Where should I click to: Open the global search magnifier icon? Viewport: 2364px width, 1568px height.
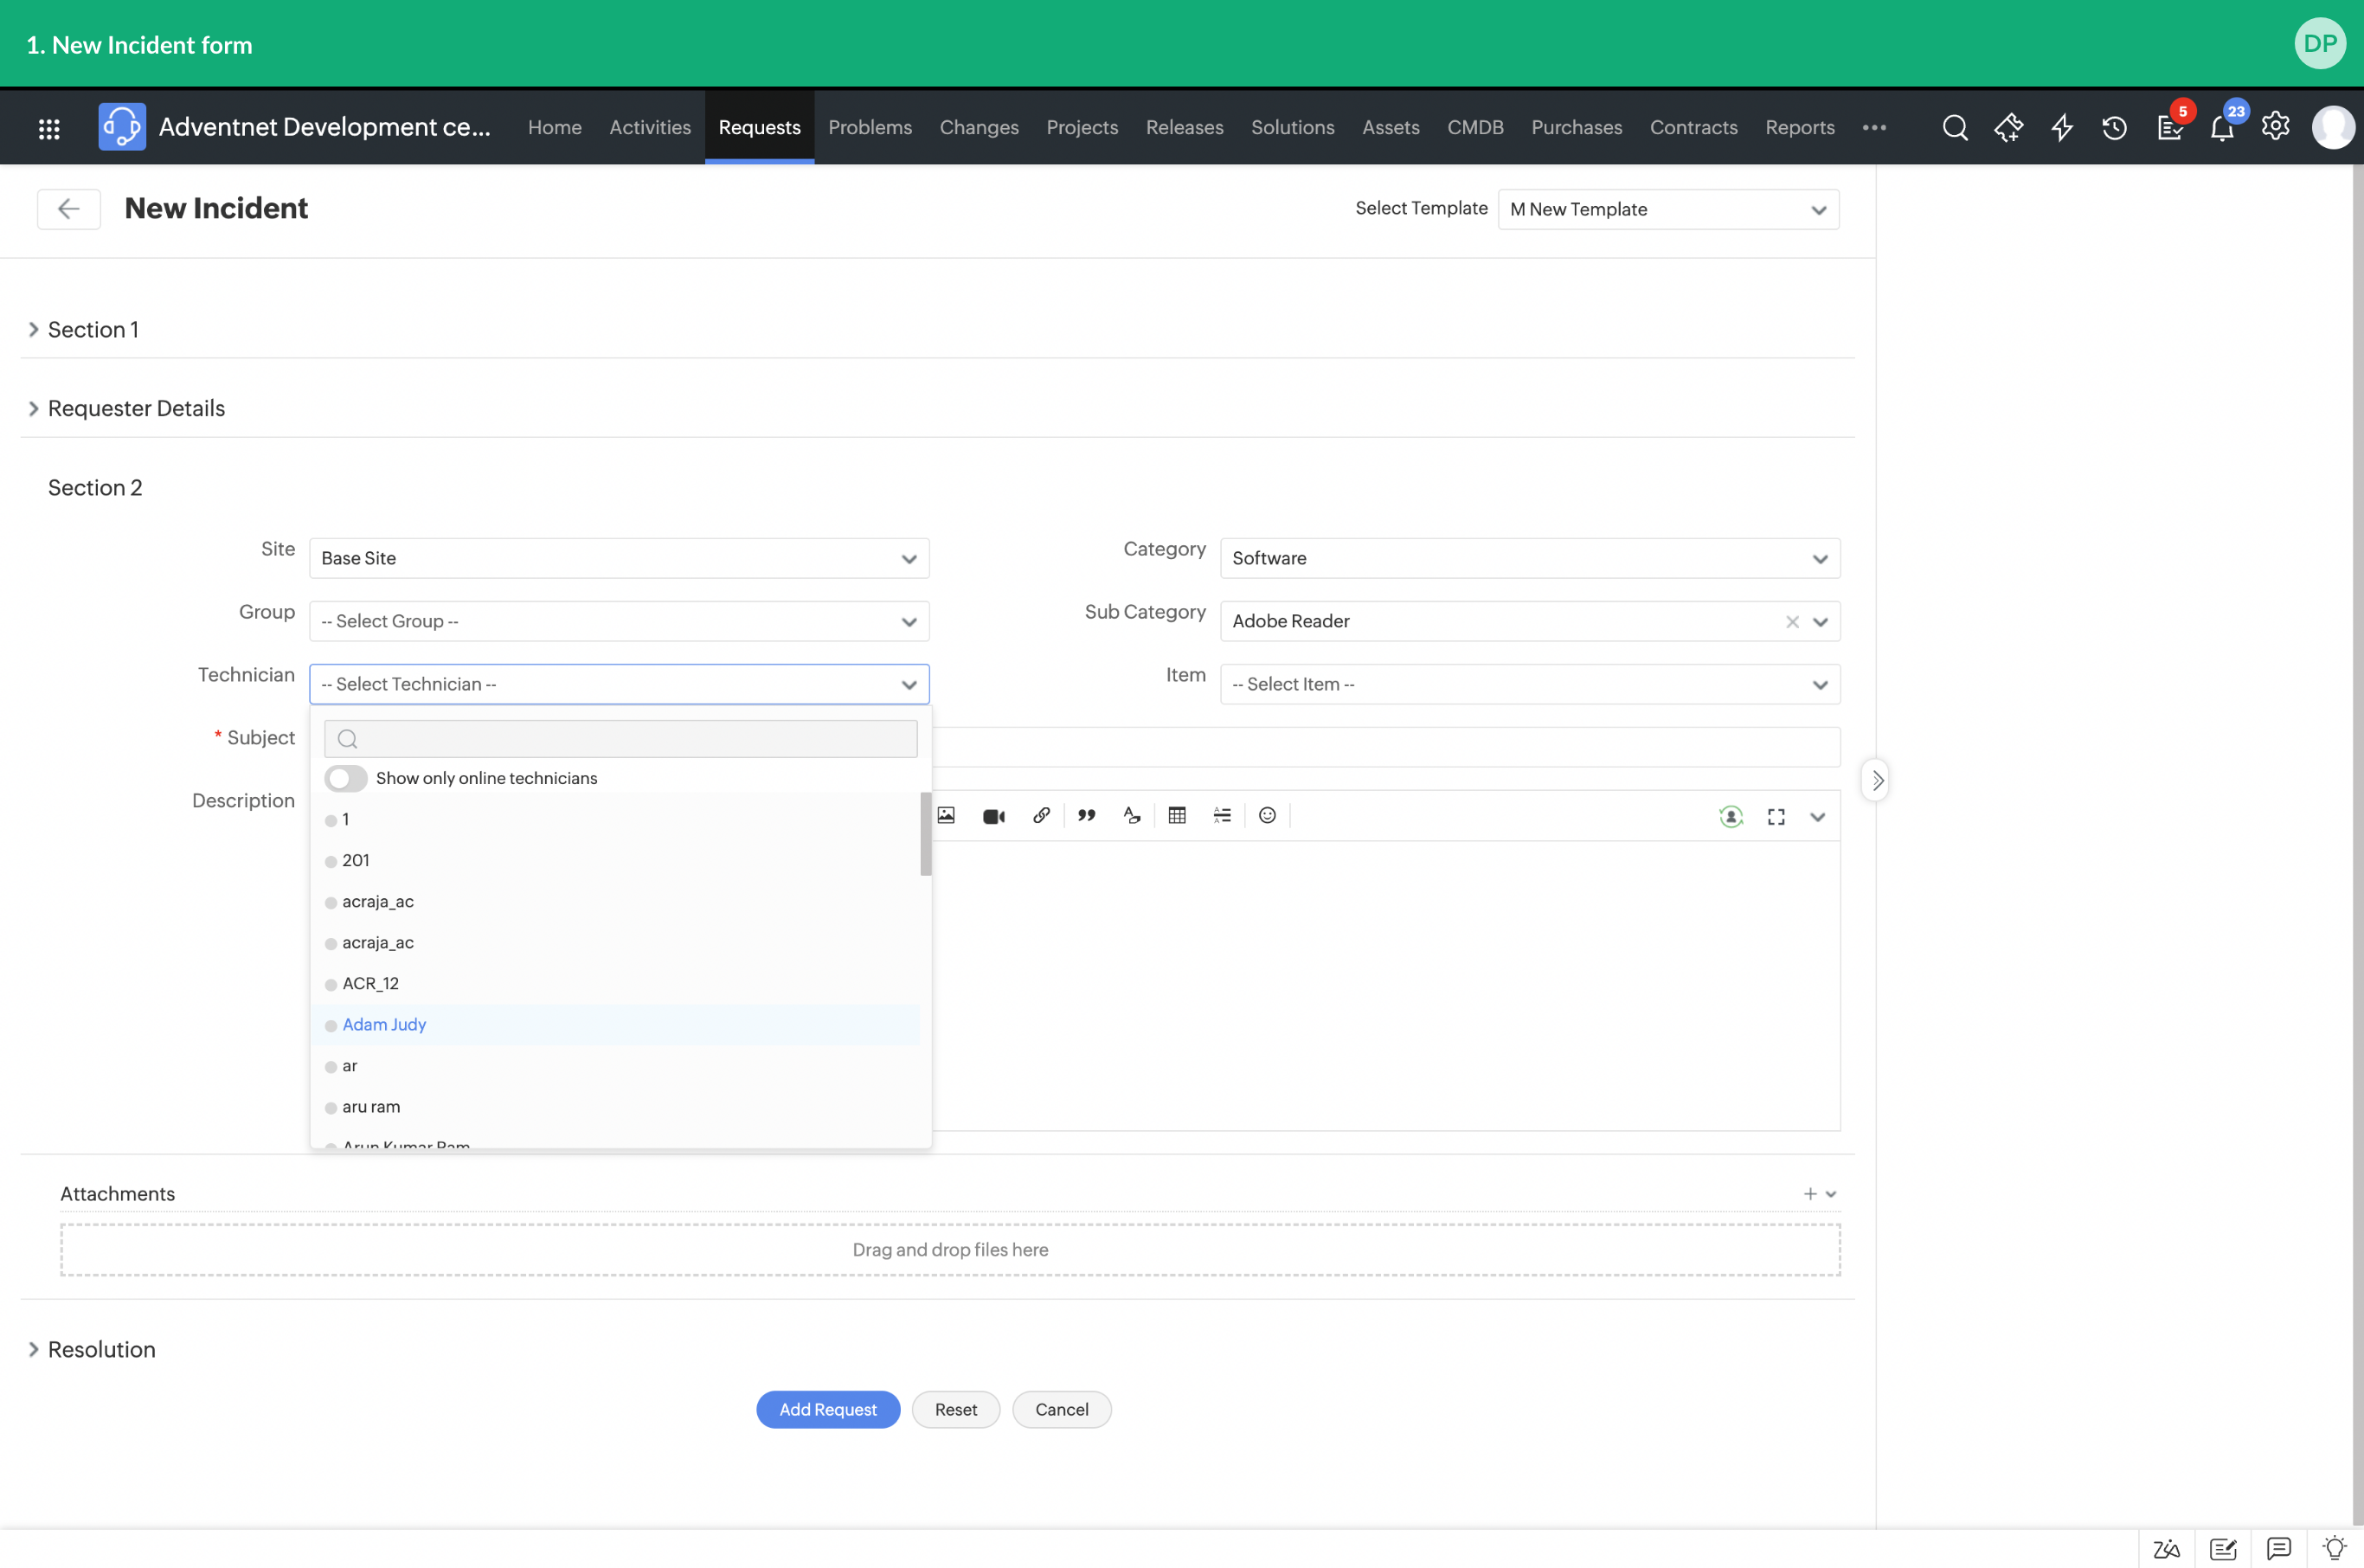point(1954,128)
